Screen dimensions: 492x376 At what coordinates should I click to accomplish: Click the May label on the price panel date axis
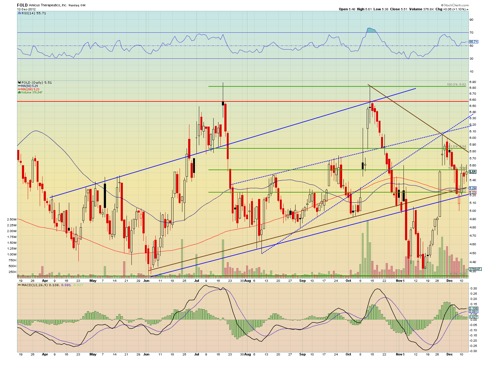(x=93, y=281)
